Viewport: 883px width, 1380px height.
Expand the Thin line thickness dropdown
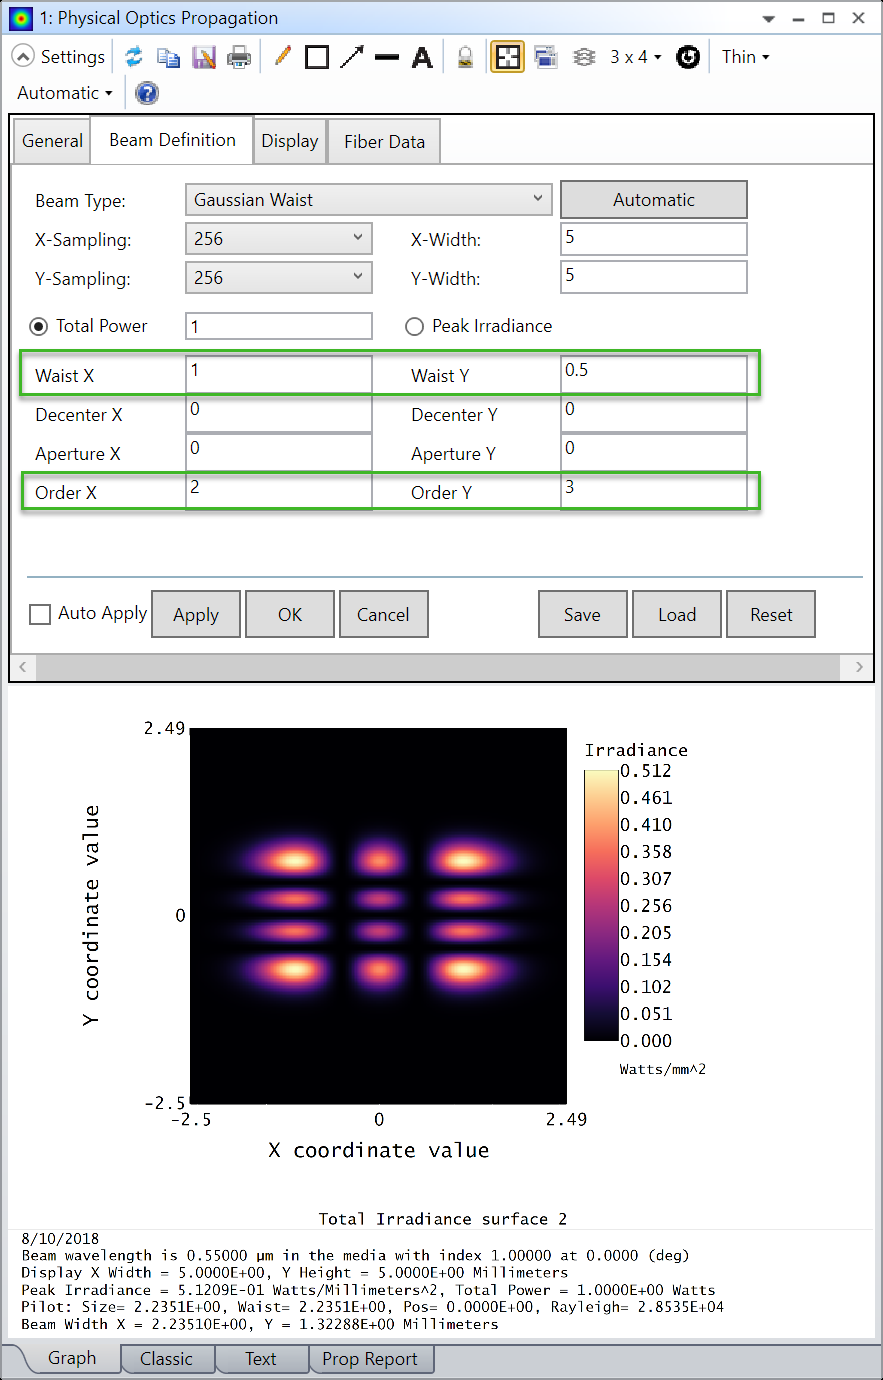[745, 57]
